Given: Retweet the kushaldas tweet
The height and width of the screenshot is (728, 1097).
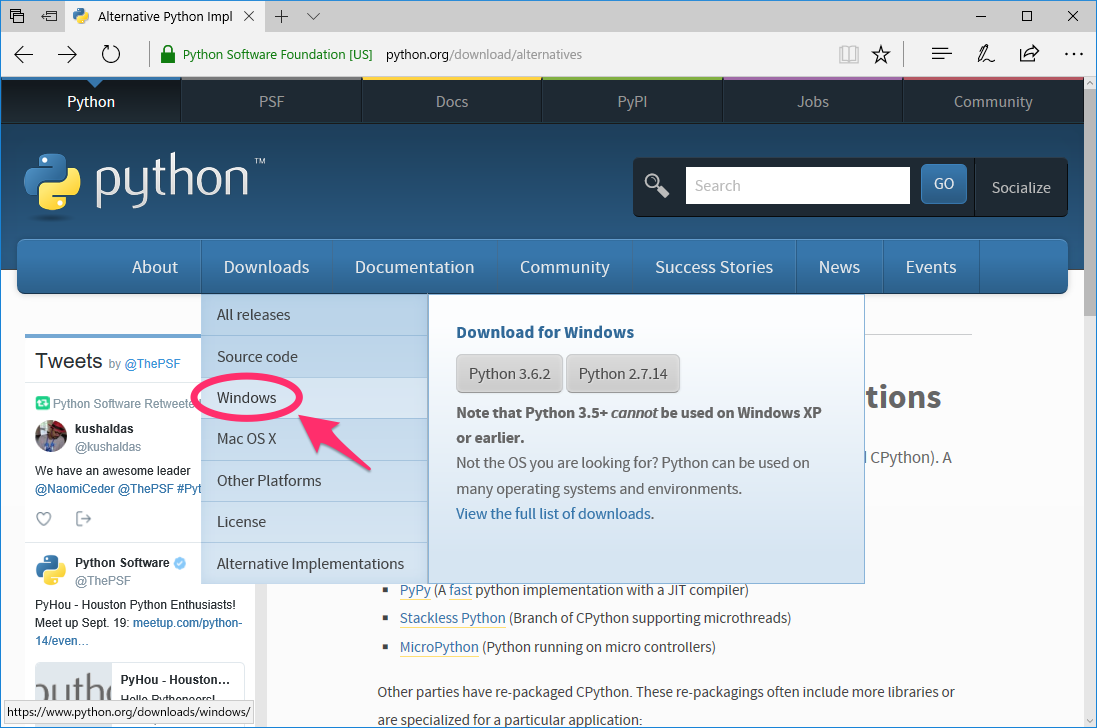Looking at the screenshot, I should [84, 519].
